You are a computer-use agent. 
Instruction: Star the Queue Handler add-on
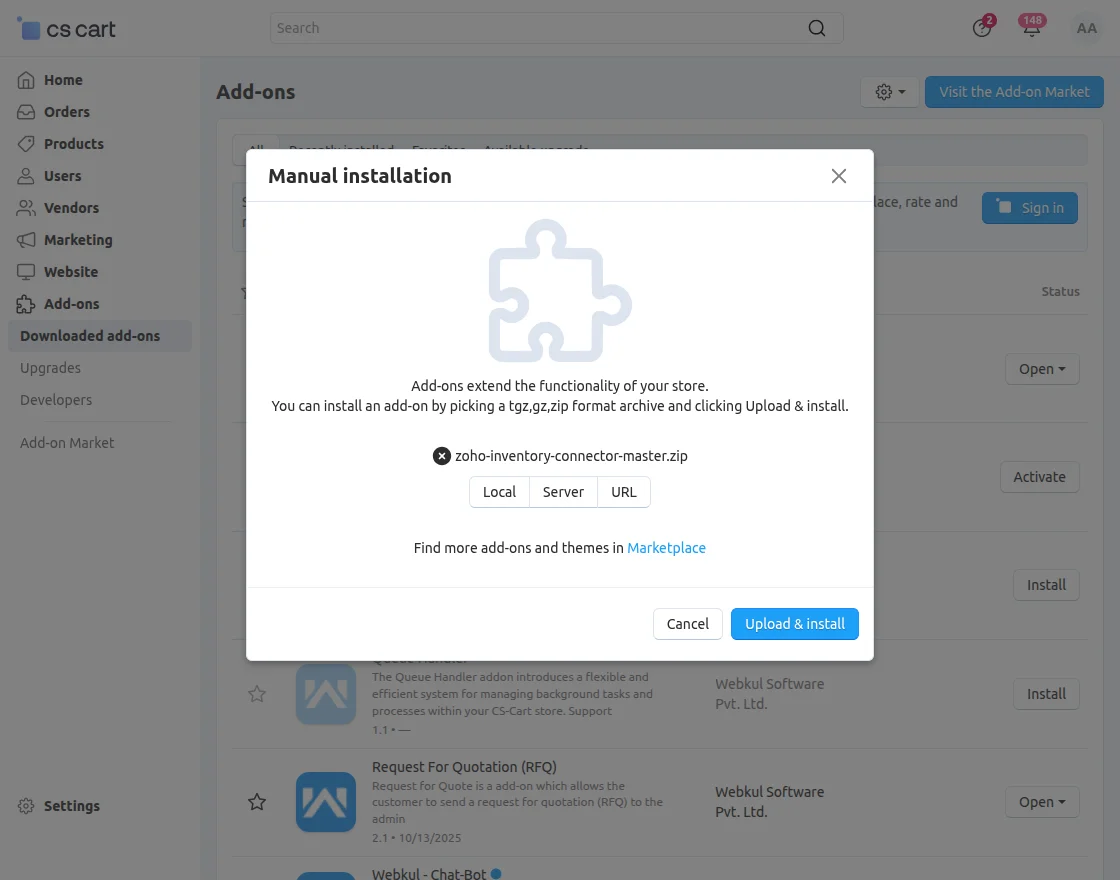pos(257,694)
